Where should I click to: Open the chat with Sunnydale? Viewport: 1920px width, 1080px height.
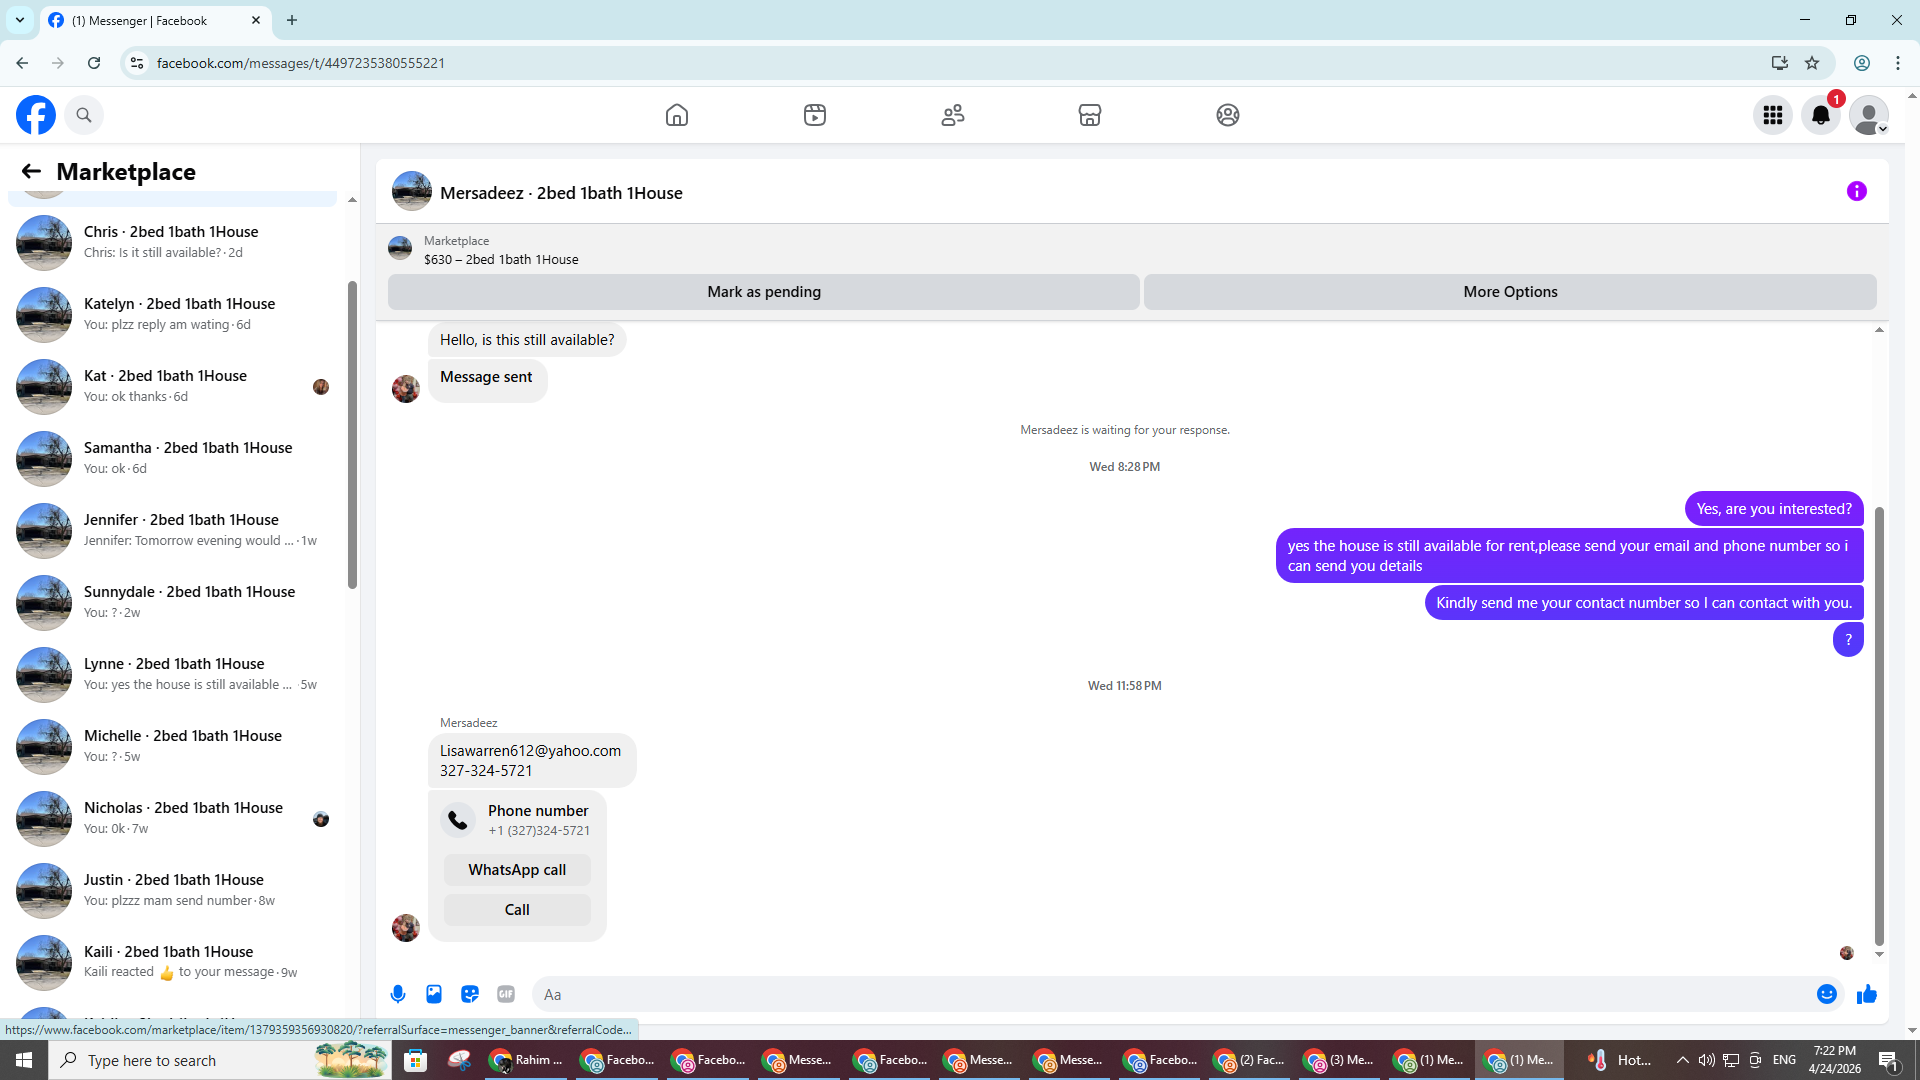172,602
